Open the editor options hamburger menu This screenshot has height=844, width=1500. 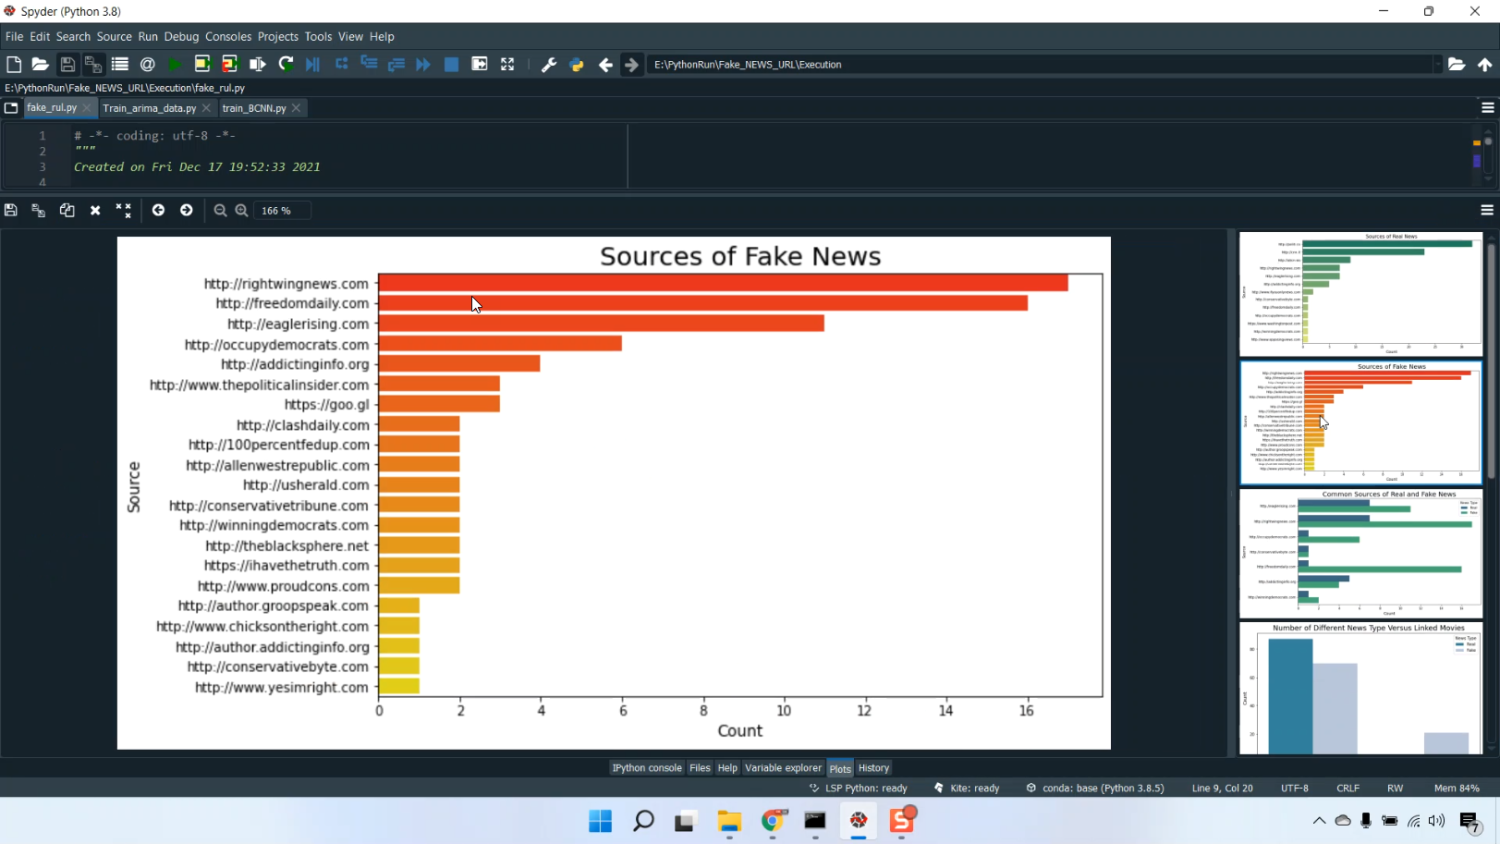(x=1486, y=108)
